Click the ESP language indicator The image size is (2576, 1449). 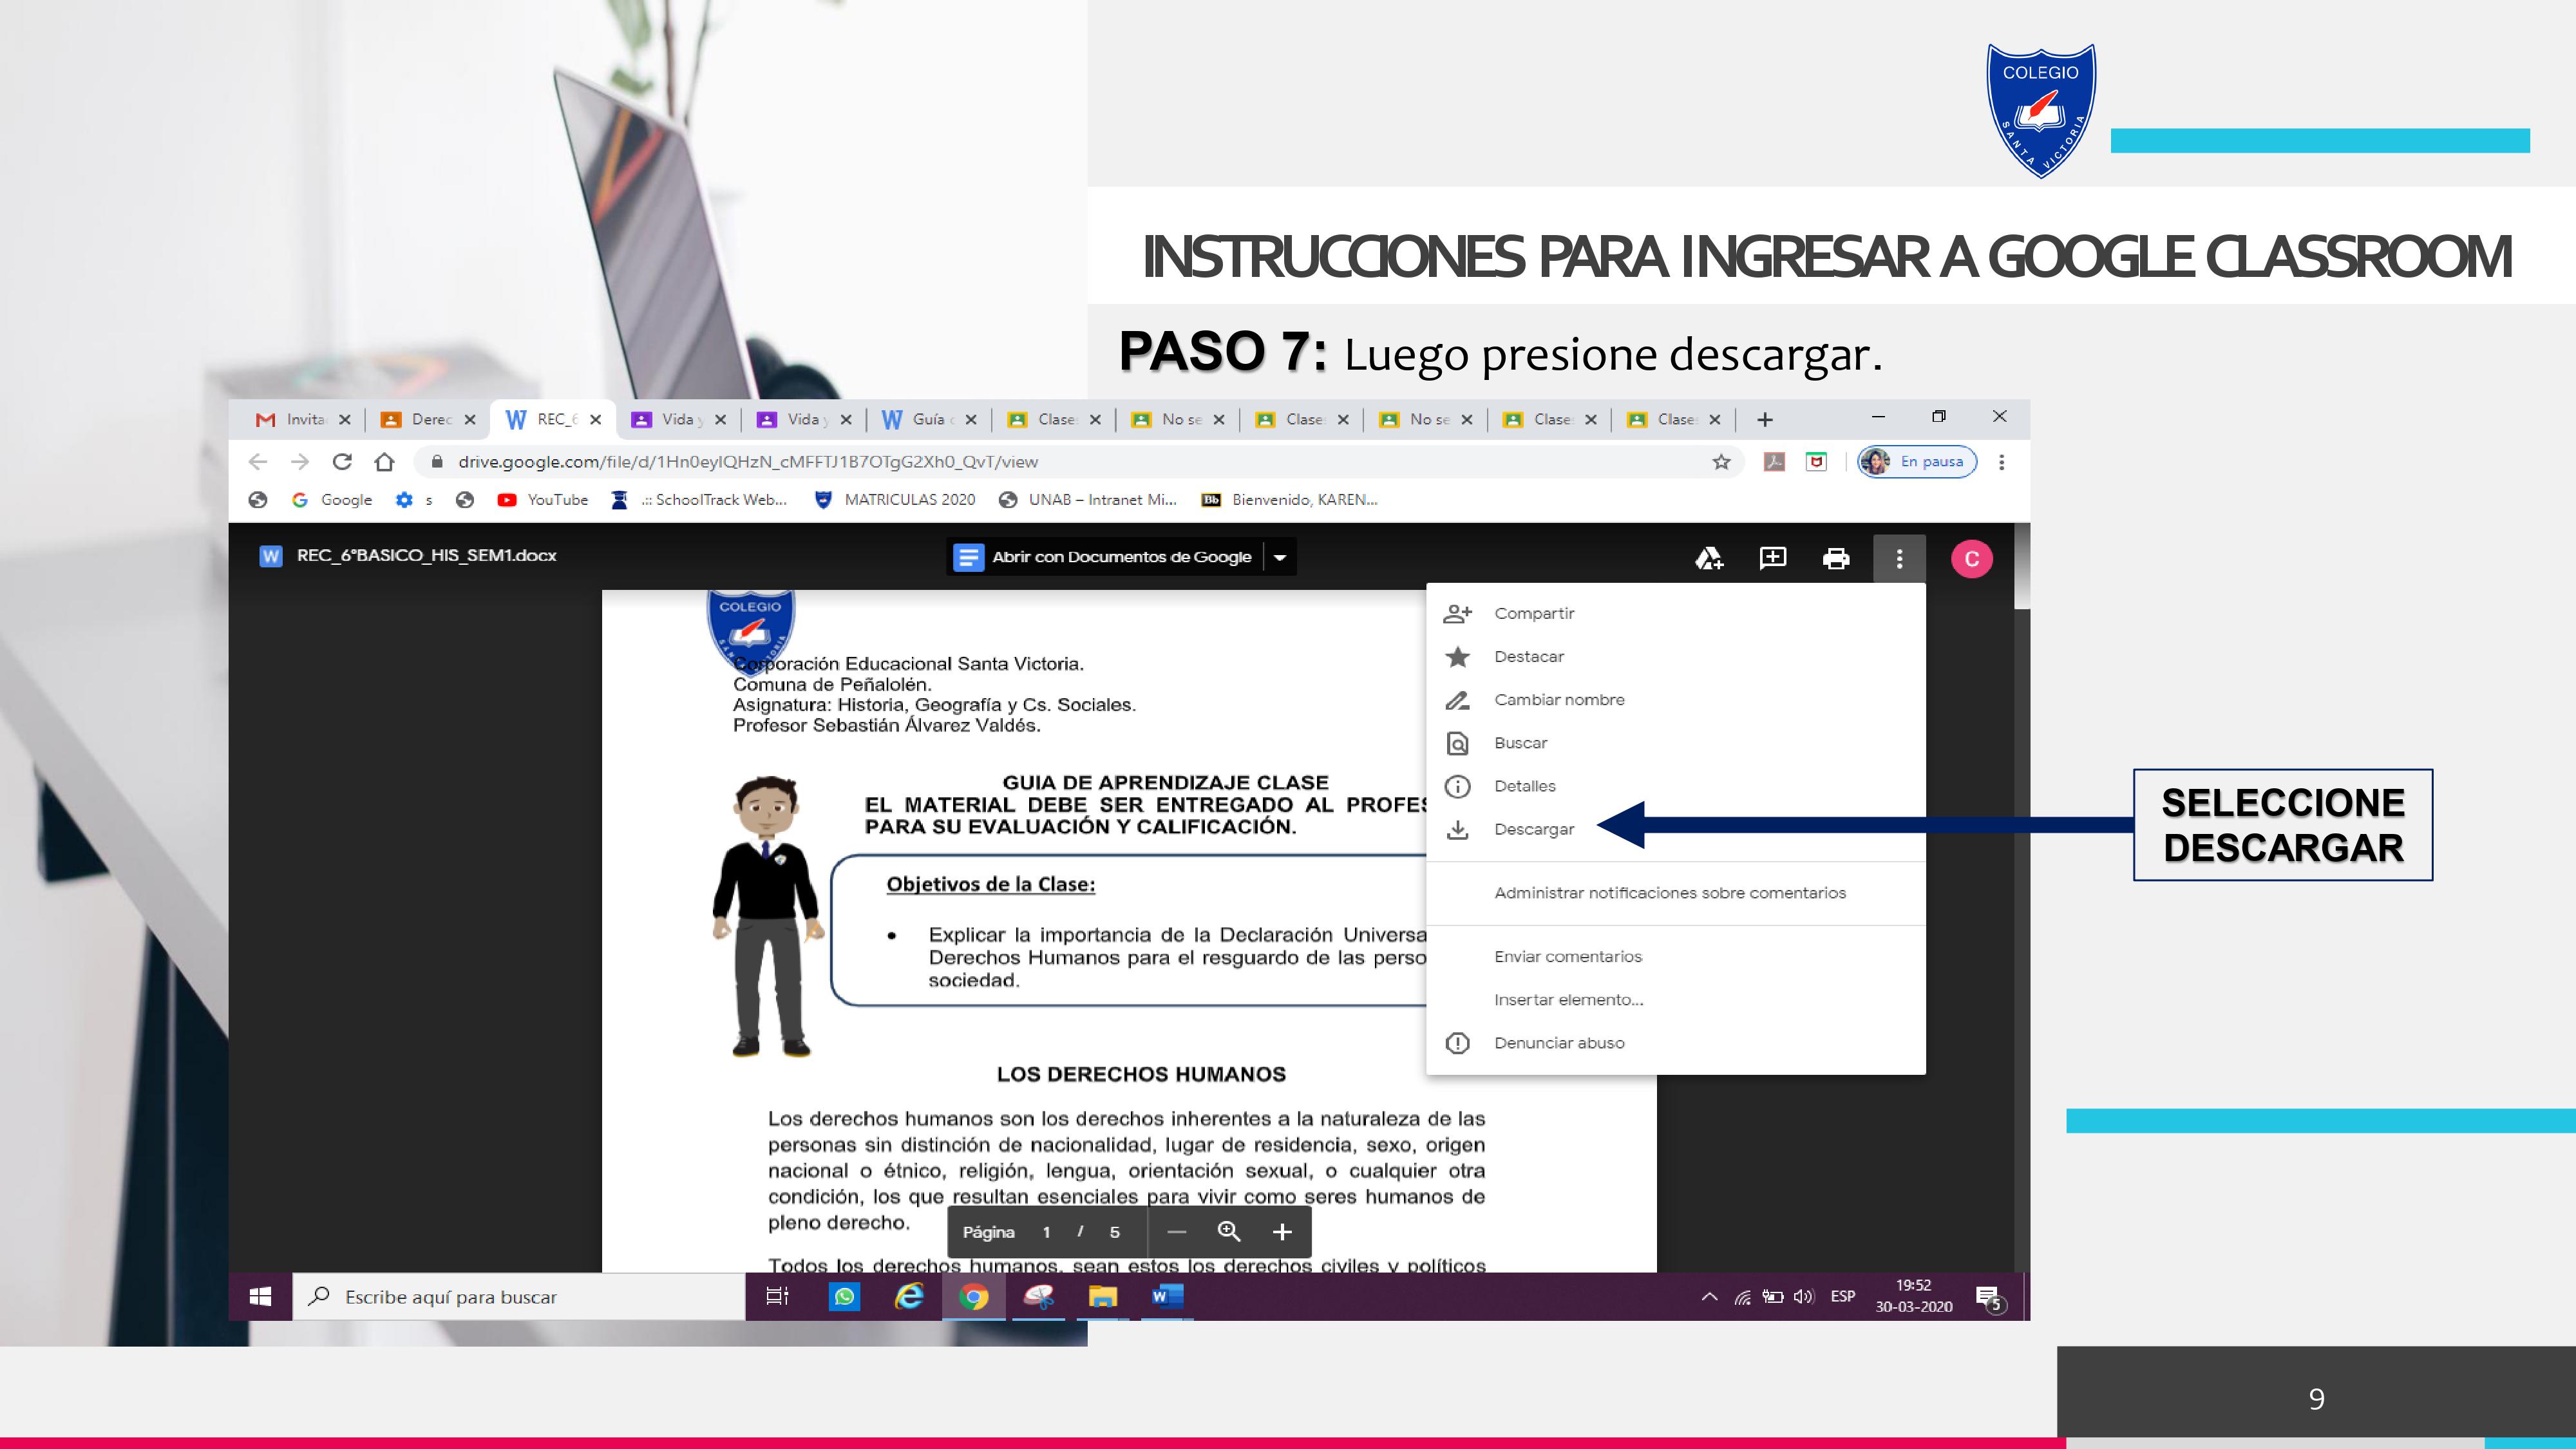coord(1843,1296)
